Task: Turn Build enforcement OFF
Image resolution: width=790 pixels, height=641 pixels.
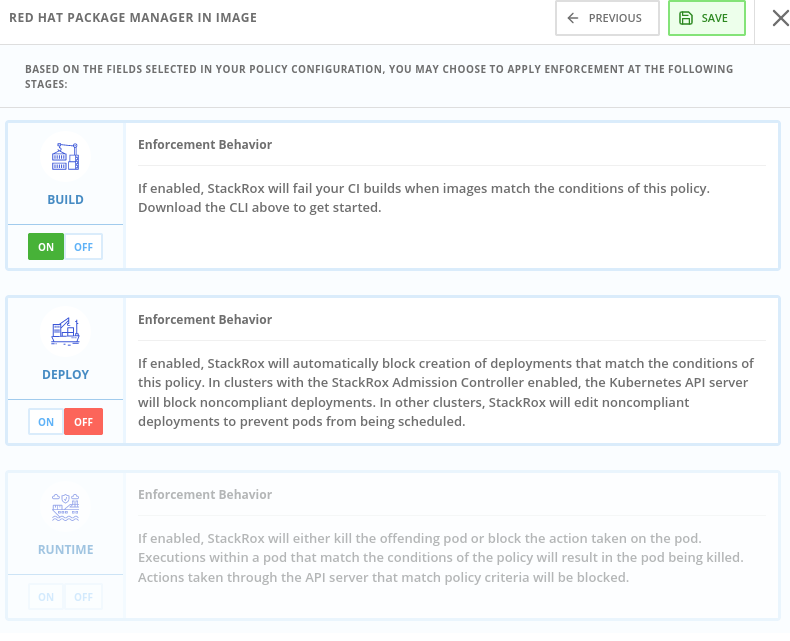Action: click(84, 246)
